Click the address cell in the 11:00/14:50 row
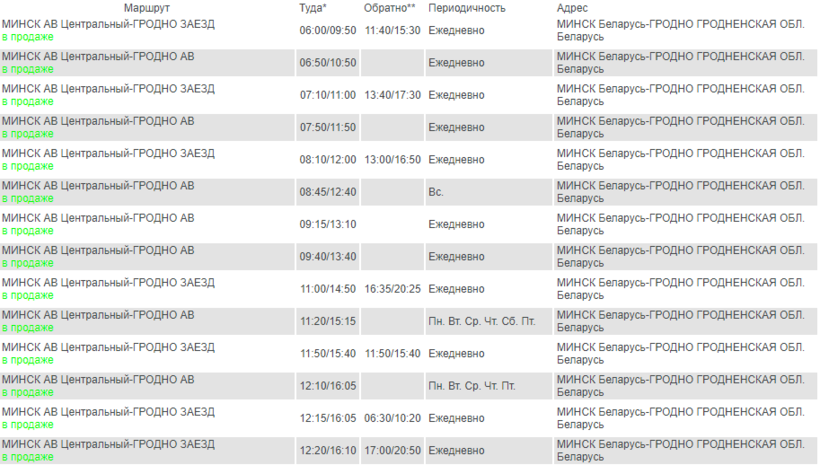 tap(680, 289)
